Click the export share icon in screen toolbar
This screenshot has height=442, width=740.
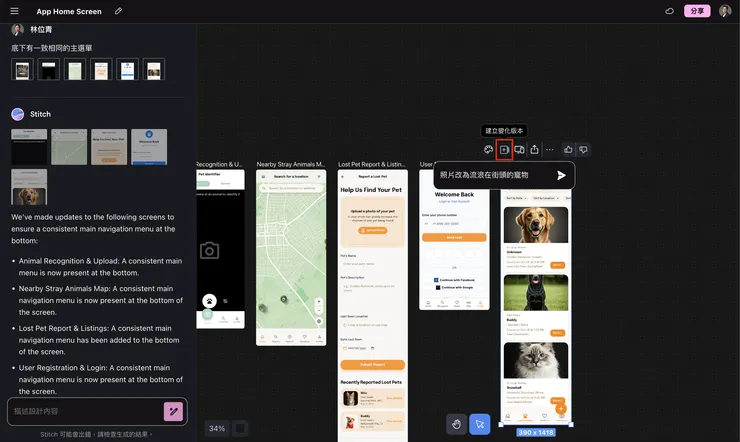[x=534, y=150]
